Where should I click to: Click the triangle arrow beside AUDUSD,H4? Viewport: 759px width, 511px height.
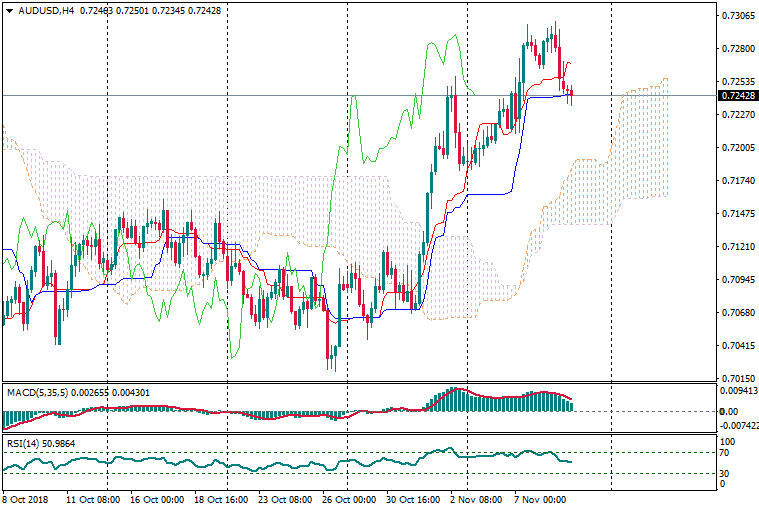pyautogui.click(x=9, y=11)
